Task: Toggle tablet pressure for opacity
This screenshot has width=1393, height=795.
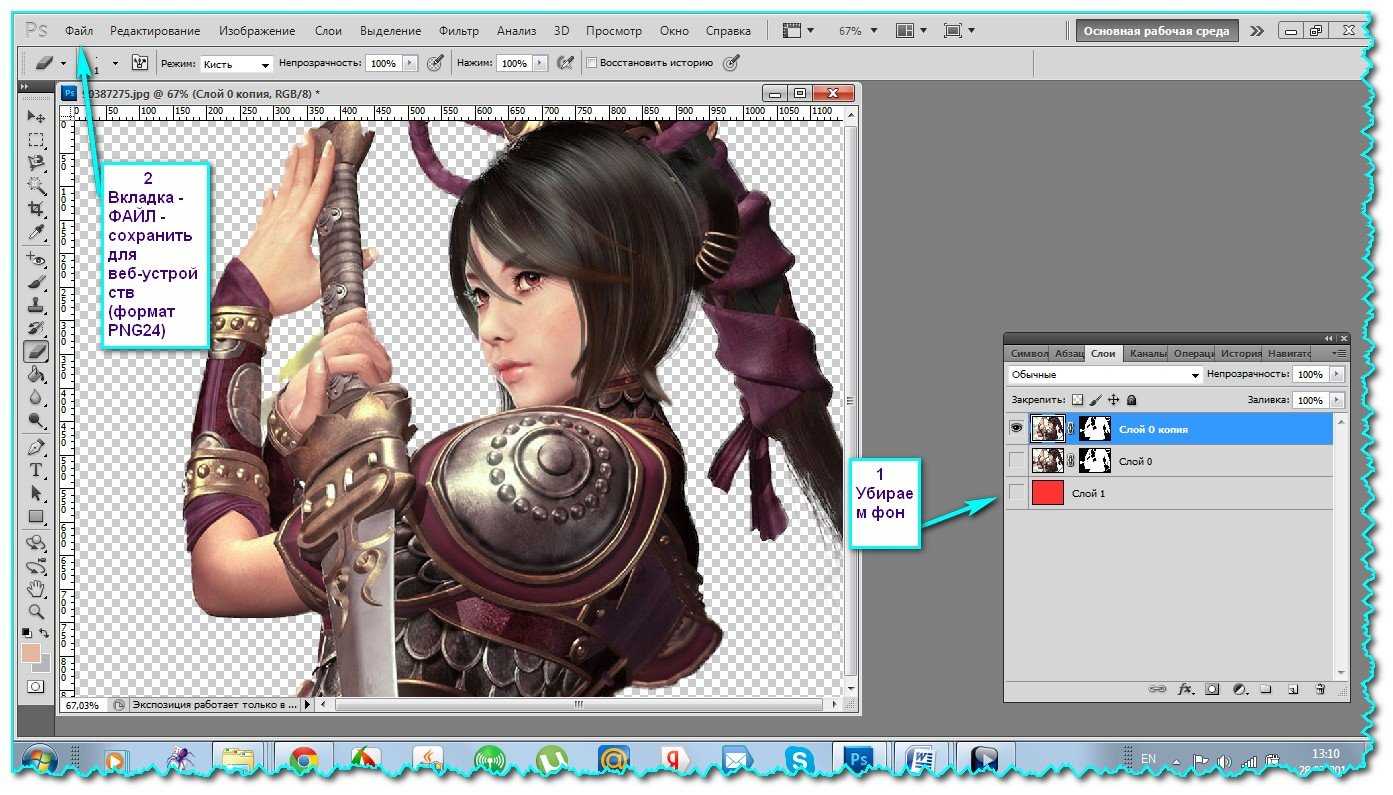Action: [x=435, y=63]
